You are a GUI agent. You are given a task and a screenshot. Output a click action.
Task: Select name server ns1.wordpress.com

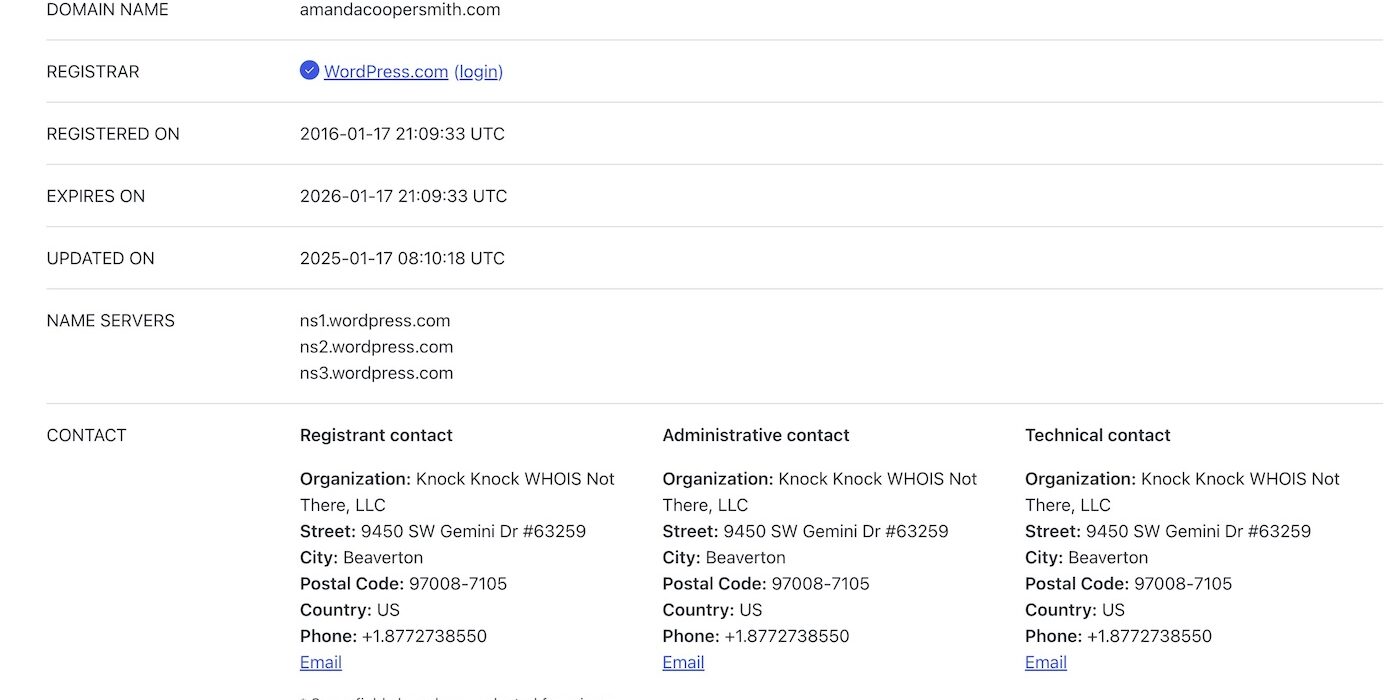coord(375,321)
